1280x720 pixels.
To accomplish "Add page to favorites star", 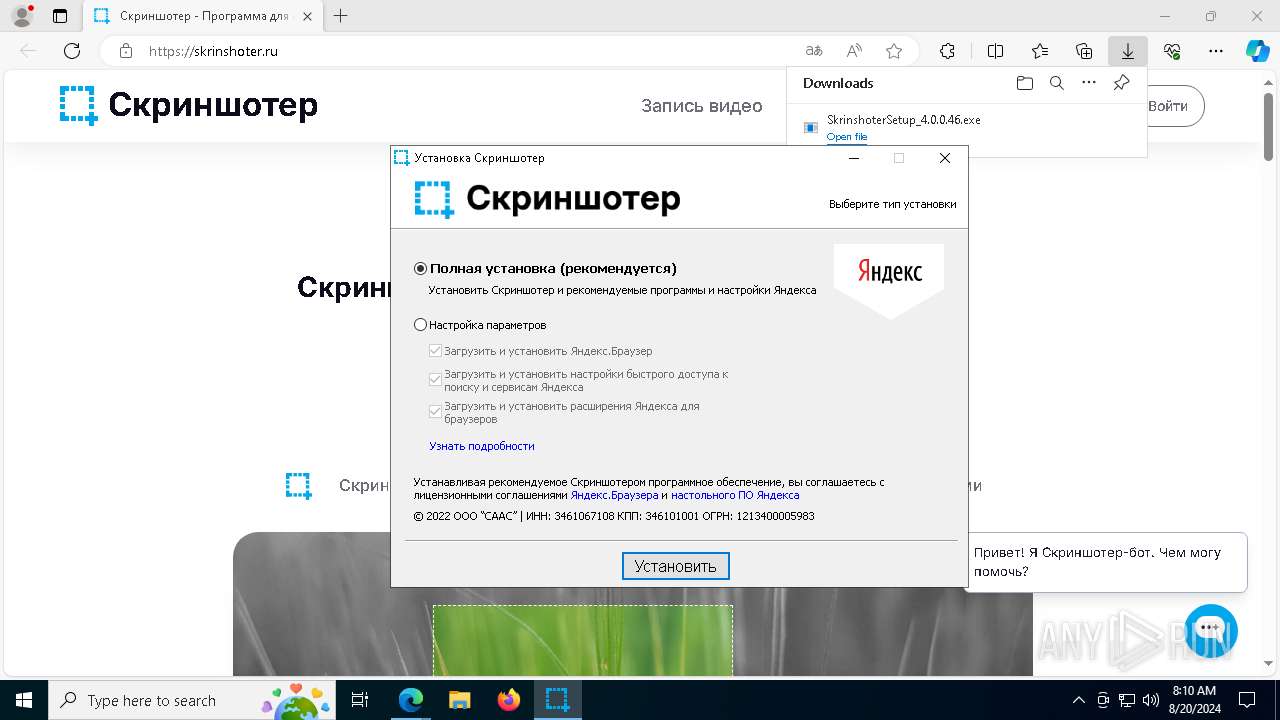I will pos(894,51).
